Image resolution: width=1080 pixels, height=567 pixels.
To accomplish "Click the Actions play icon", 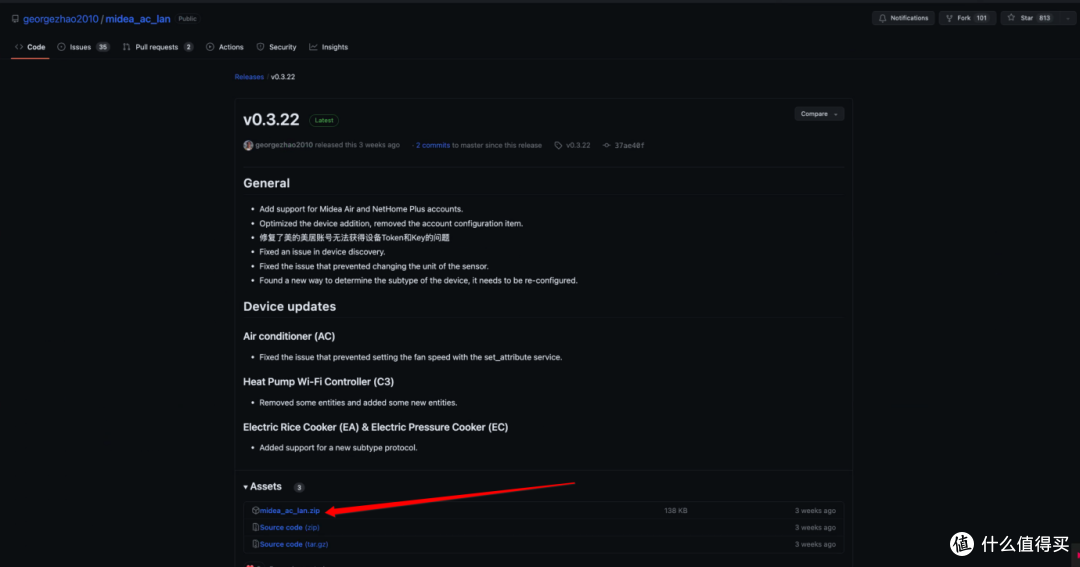I will click(210, 47).
